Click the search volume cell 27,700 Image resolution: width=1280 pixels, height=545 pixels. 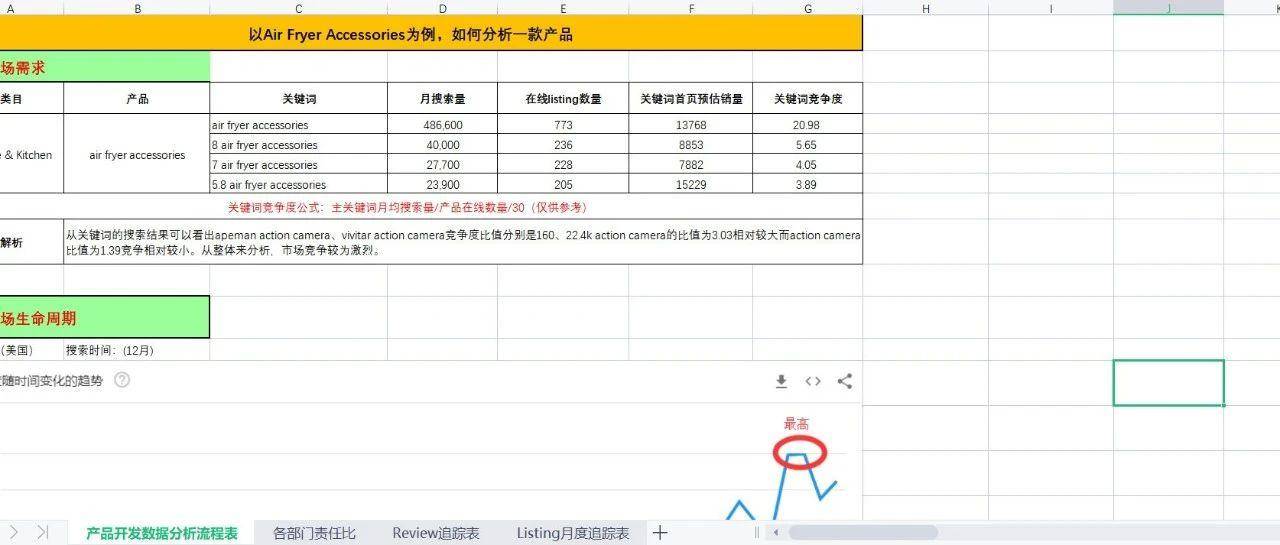(x=443, y=165)
